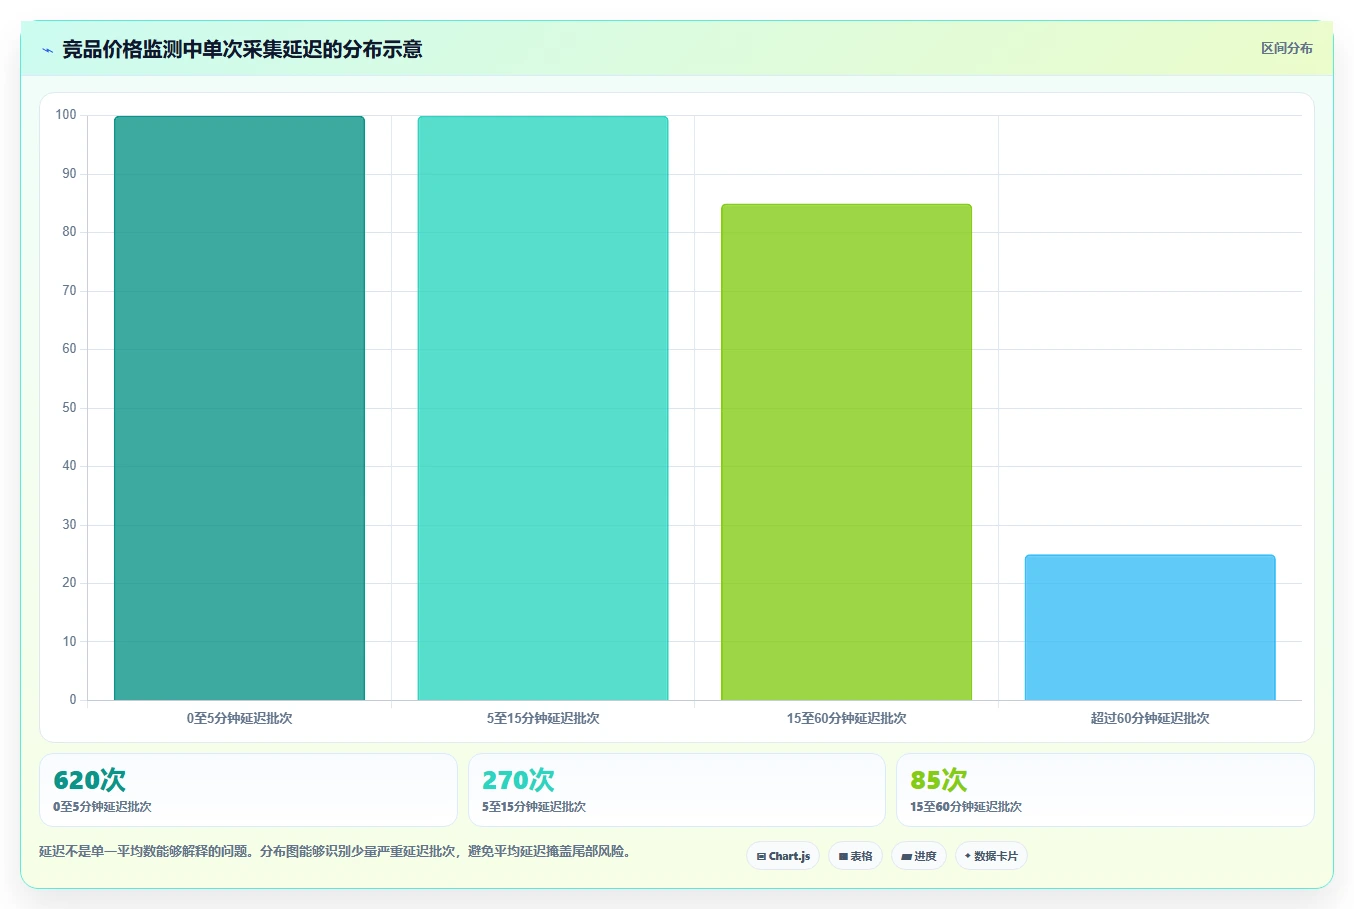Select the 270次 data card
Image resolution: width=1354 pixels, height=909 pixels.
[x=677, y=790]
